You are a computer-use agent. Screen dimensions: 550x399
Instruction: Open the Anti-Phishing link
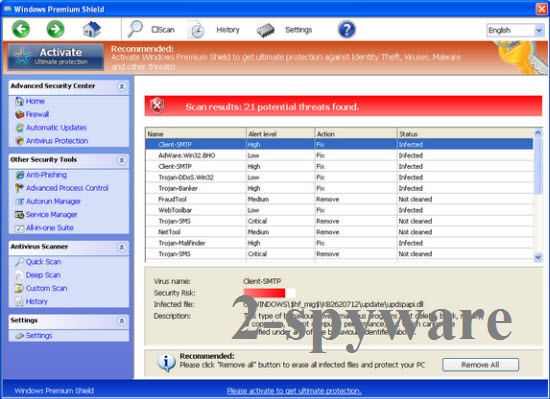point(46,175)
